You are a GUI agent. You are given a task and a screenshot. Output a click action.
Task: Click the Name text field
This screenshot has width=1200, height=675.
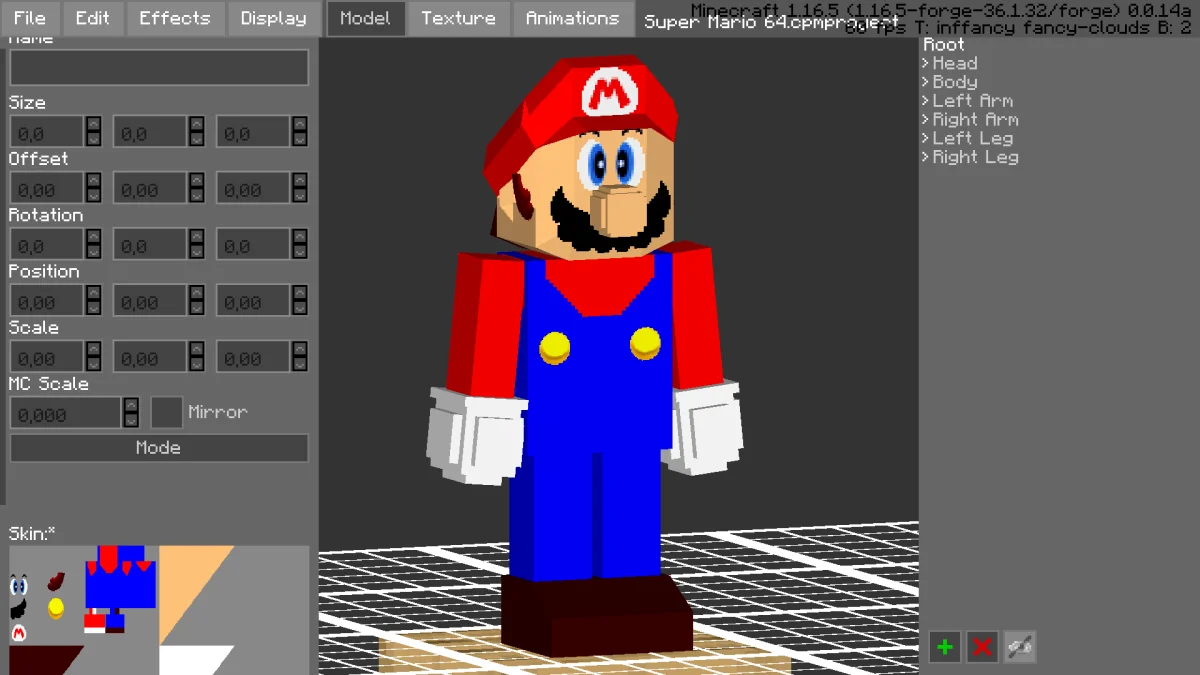159,67
